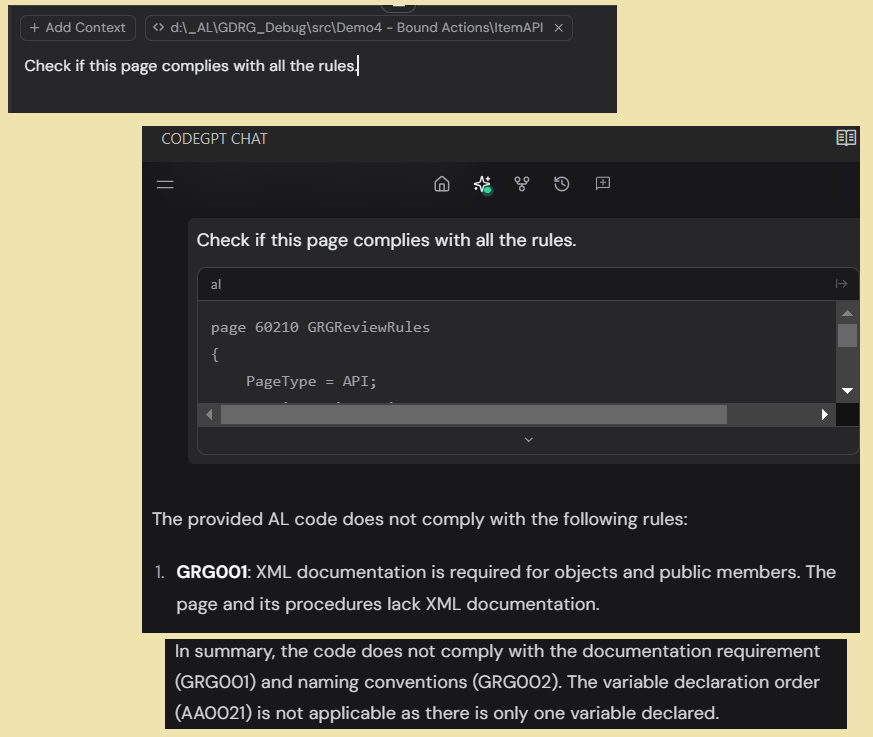Click the horizontal scroll left arrow
Screen dimensions: 873x737
[209, 414]
